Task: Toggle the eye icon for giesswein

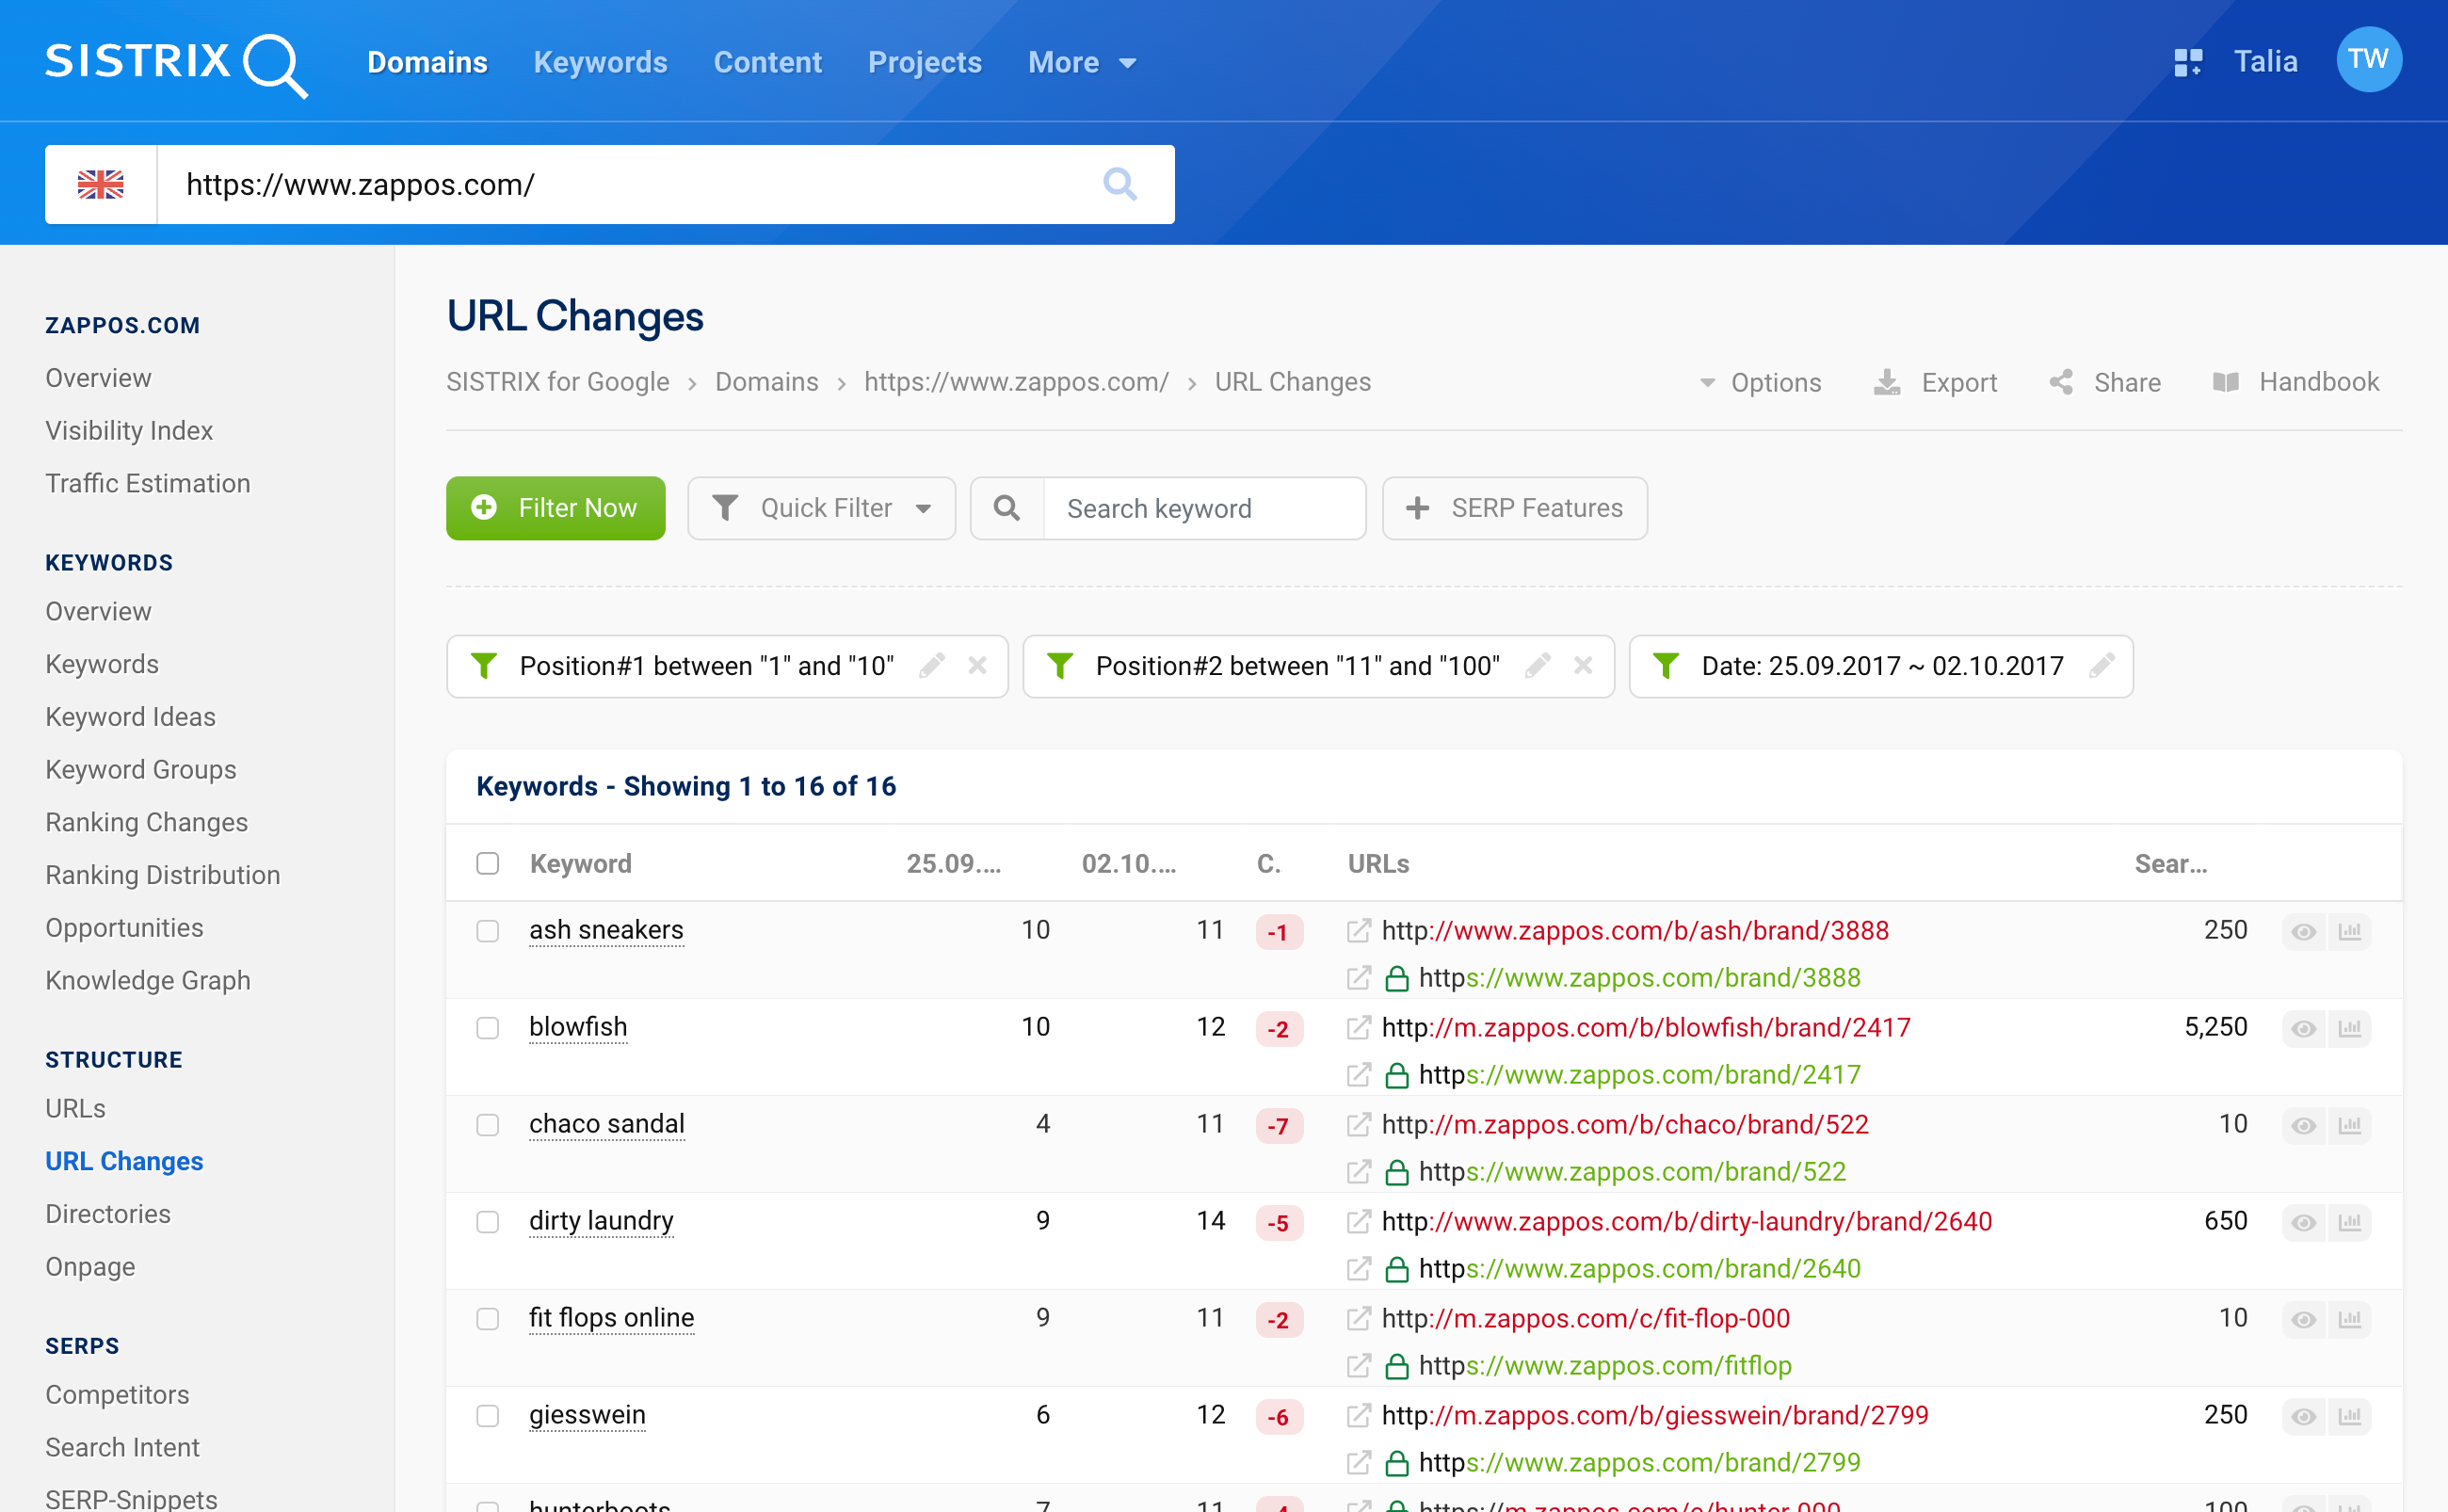Action: coord(2304,1417)
